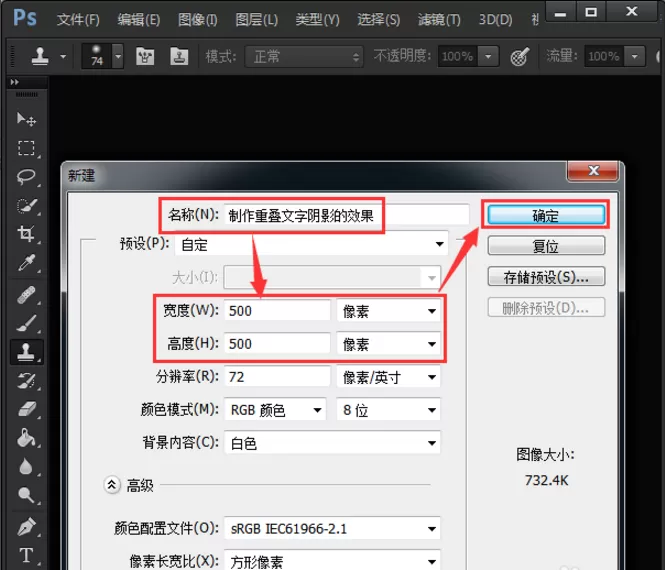Close the 新建 dialog
The width and height of the screenshot is (665, 570).
point(593,170)
